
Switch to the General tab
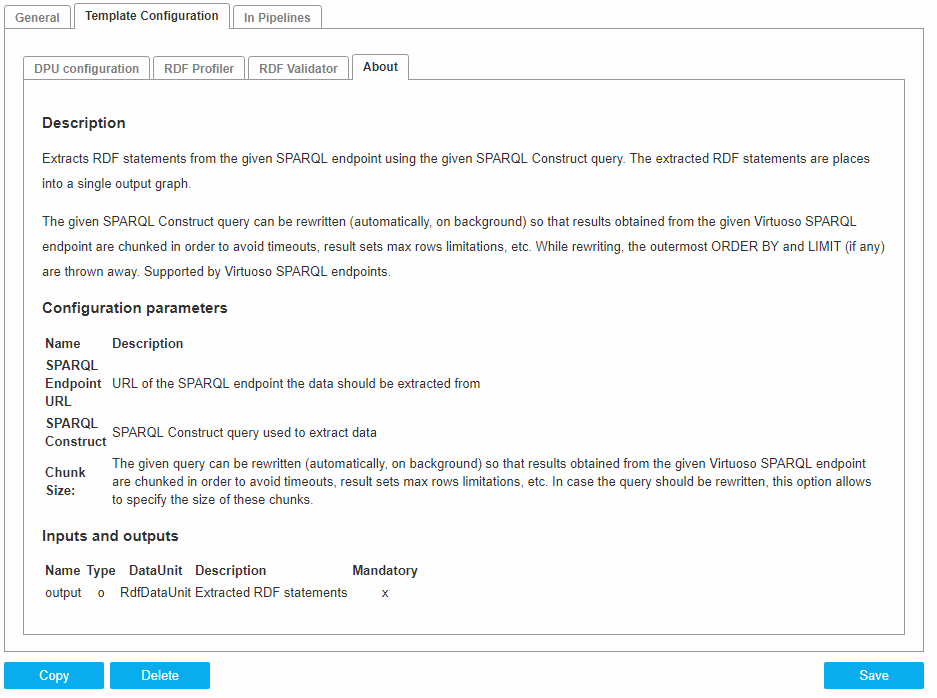(38, 18)
